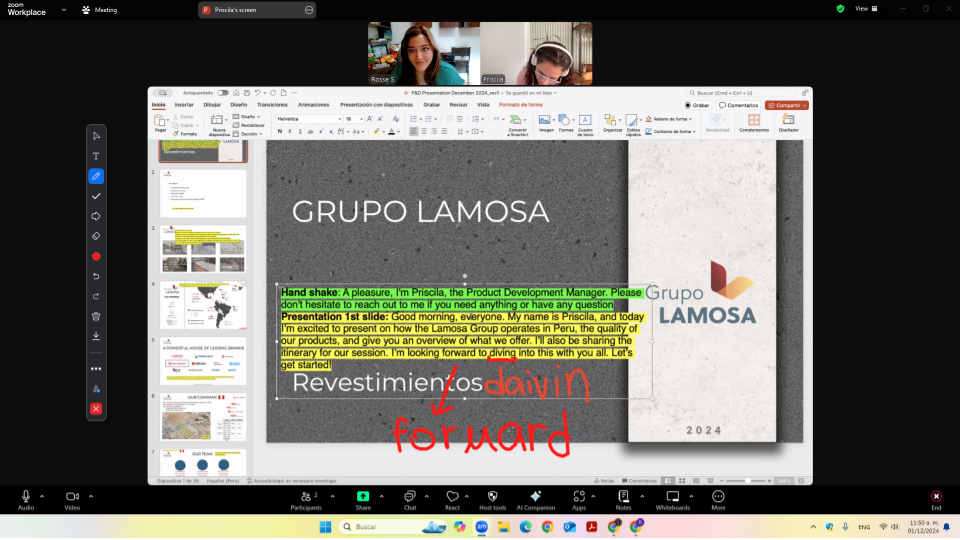Toggle underline S formatting in ribbon
The image size is (960, 540).
coord(300,132)
